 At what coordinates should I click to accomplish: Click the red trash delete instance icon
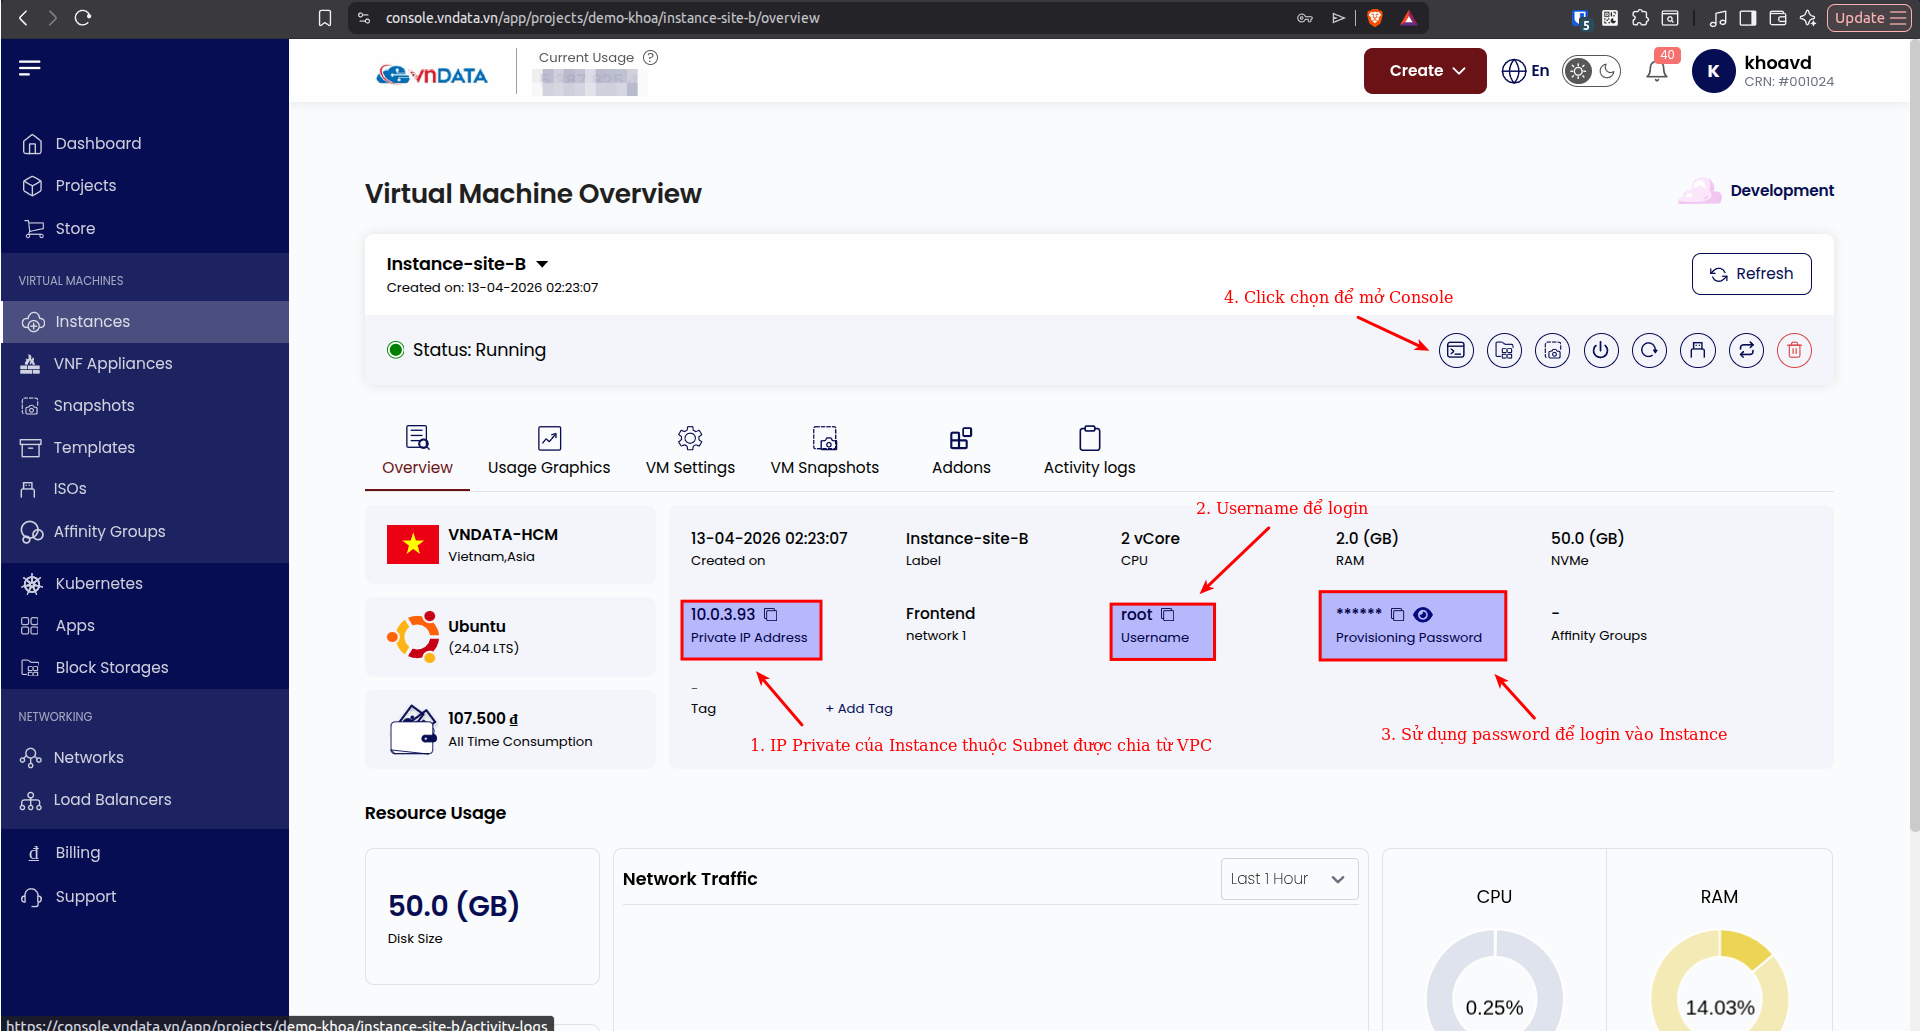pyautogui.click(x=1794, y=350)
